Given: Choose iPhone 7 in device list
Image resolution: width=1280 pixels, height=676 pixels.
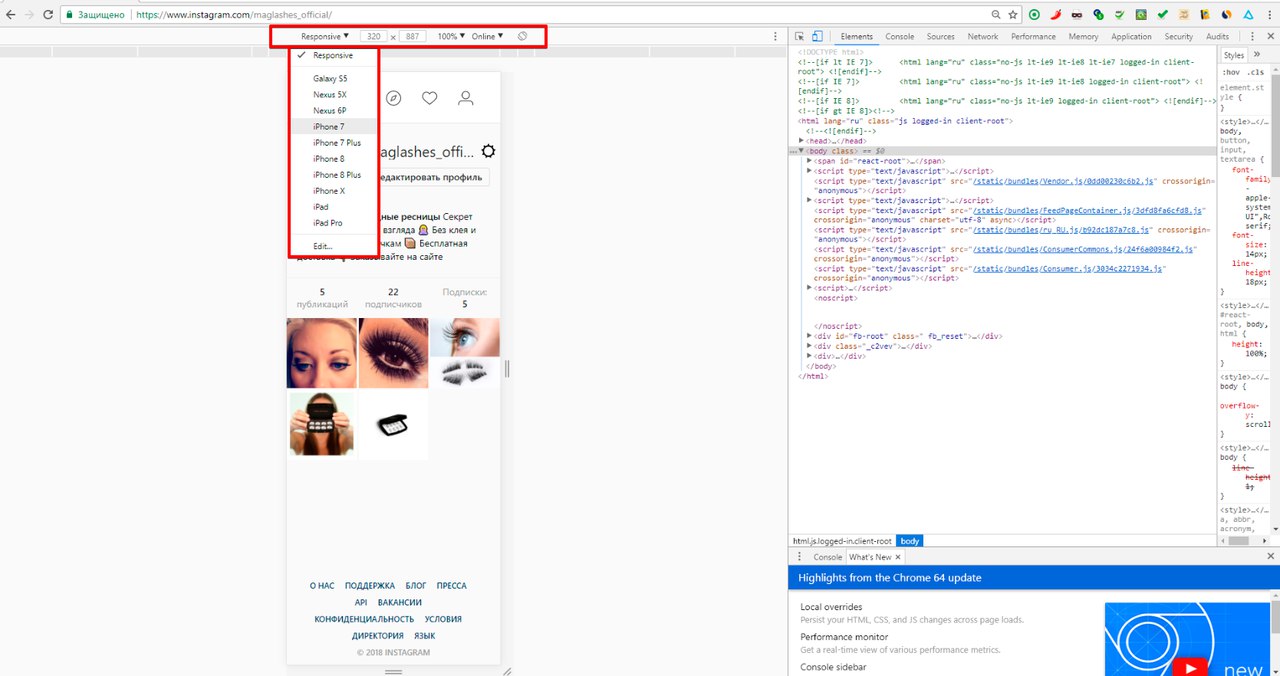Looking at the screenshot, I should (x=334, y=127).
